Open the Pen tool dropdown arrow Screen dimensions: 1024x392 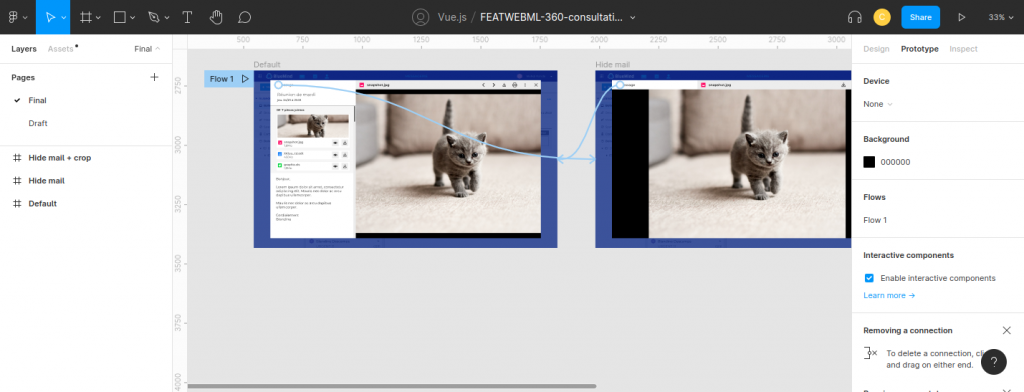[167, 18]
